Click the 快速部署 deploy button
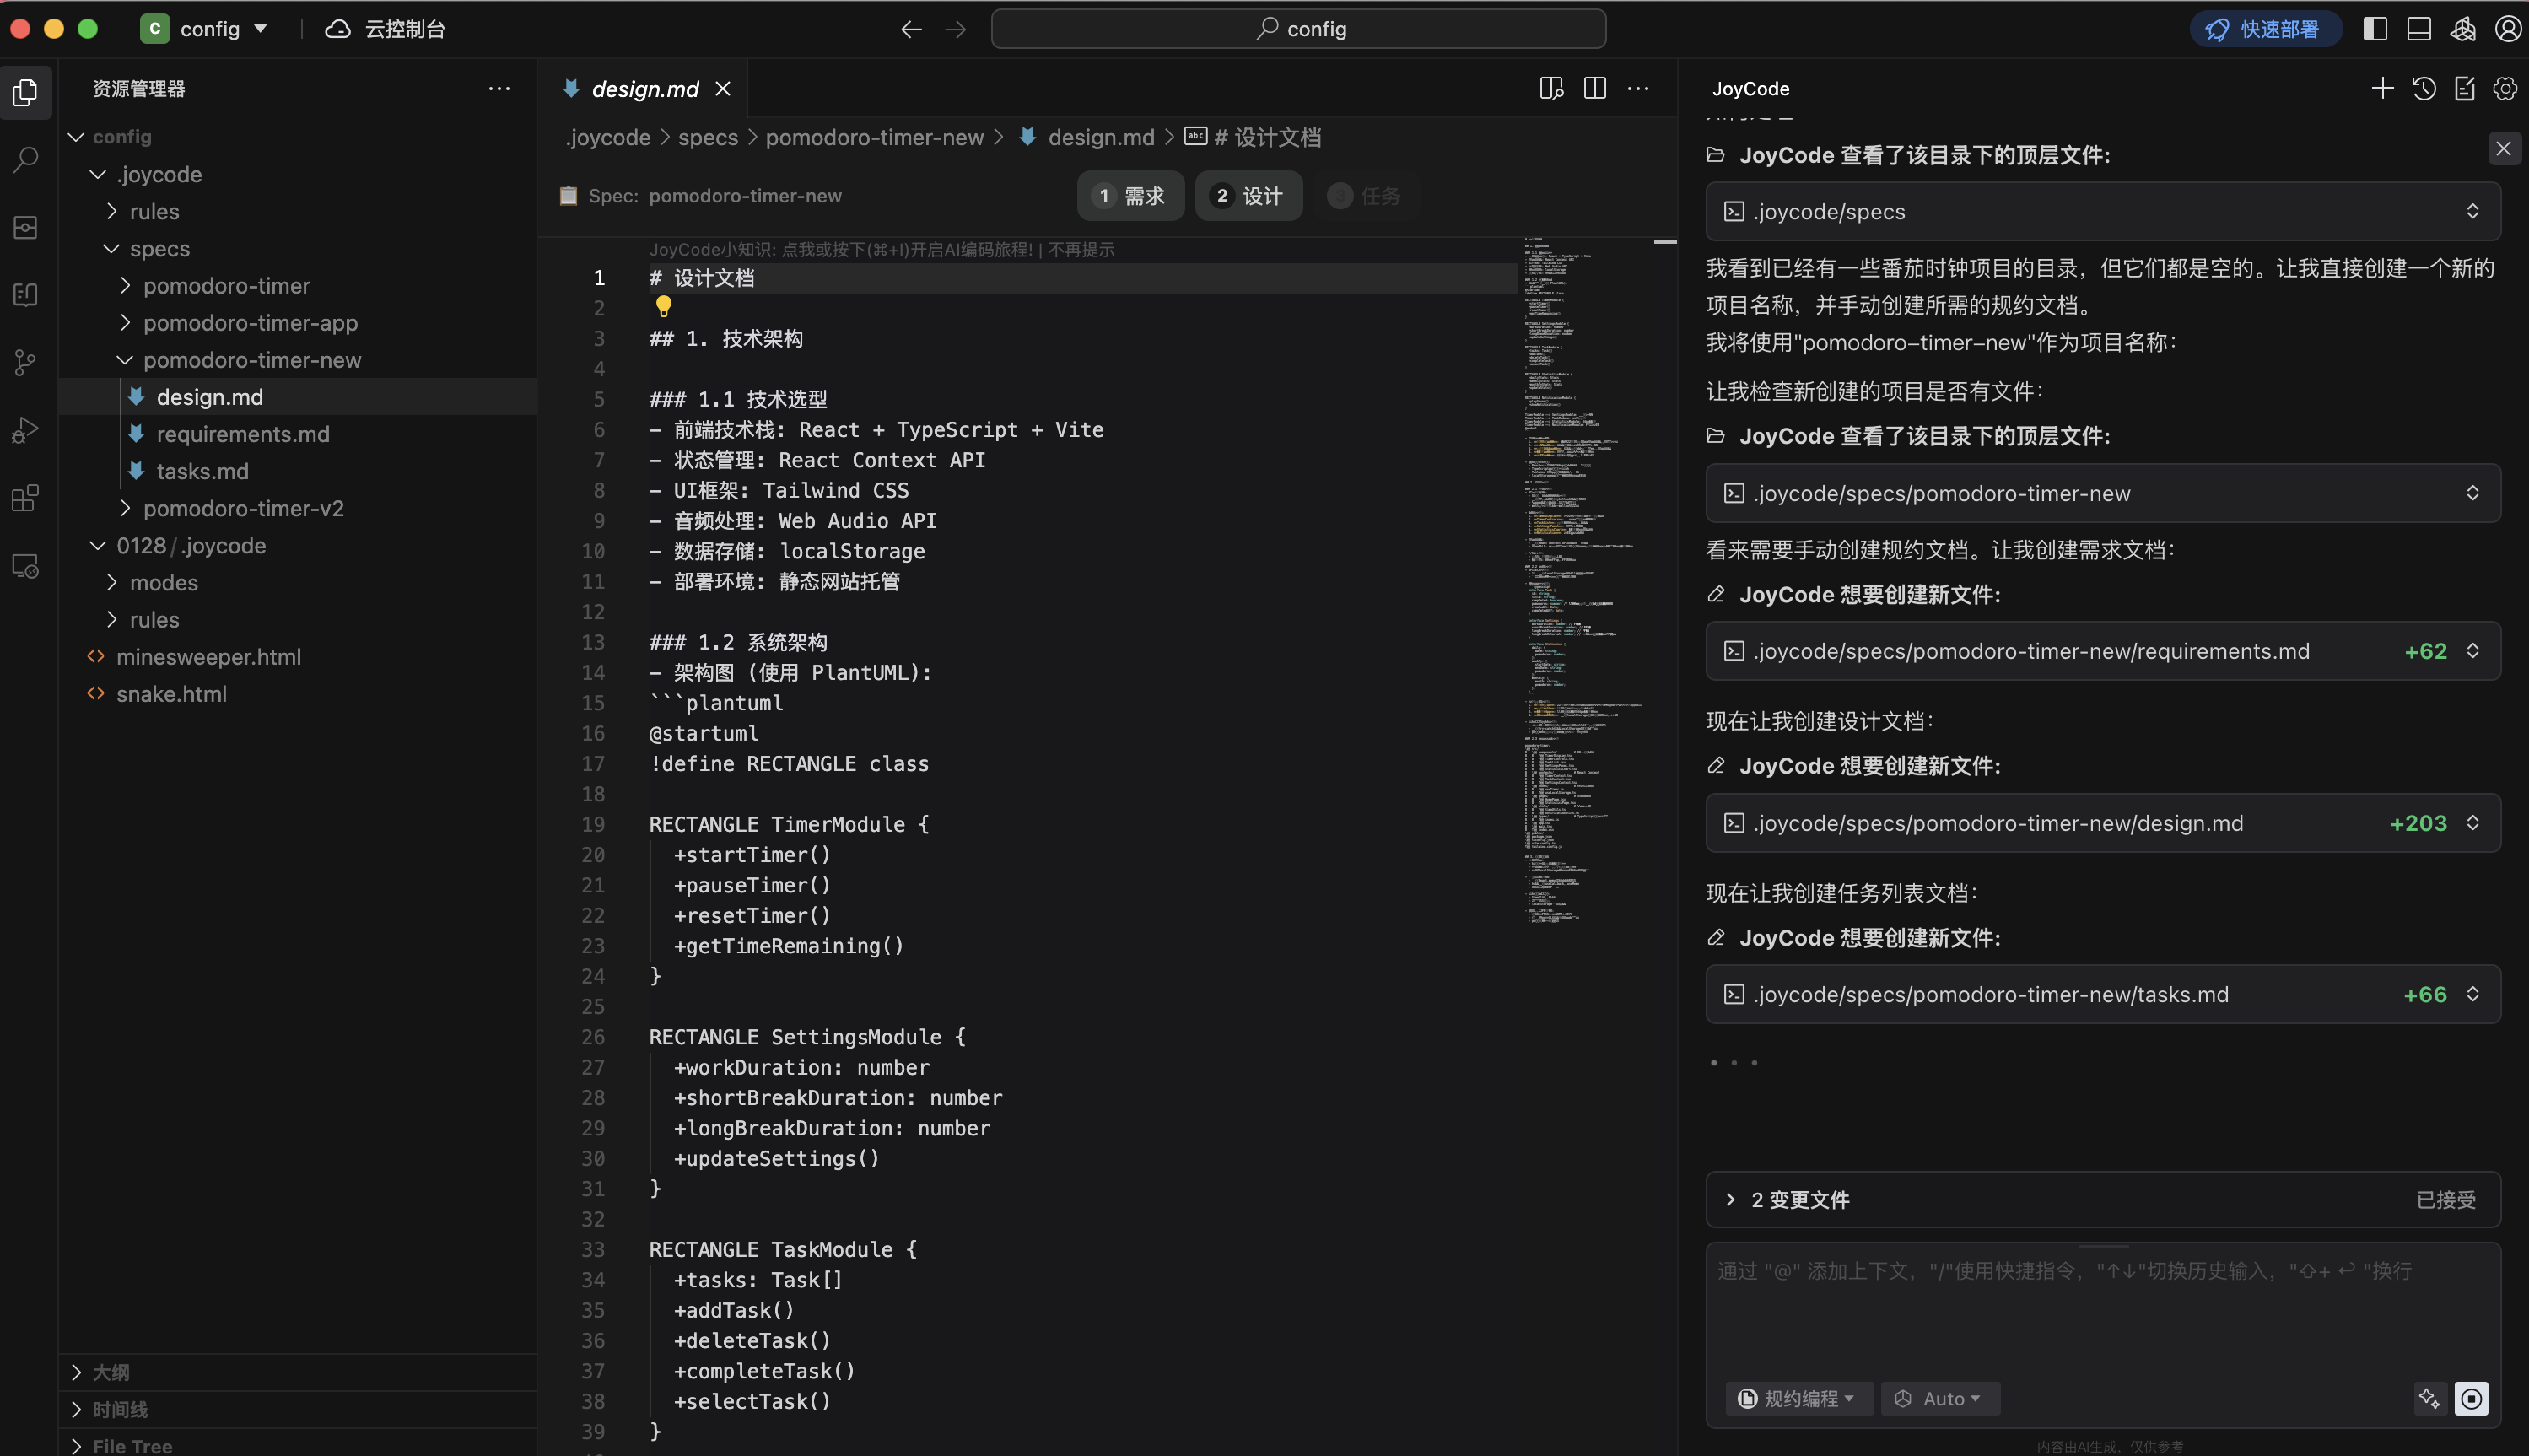Viewport: 2529px width, 1456px height. click(x=2265, y=28)
